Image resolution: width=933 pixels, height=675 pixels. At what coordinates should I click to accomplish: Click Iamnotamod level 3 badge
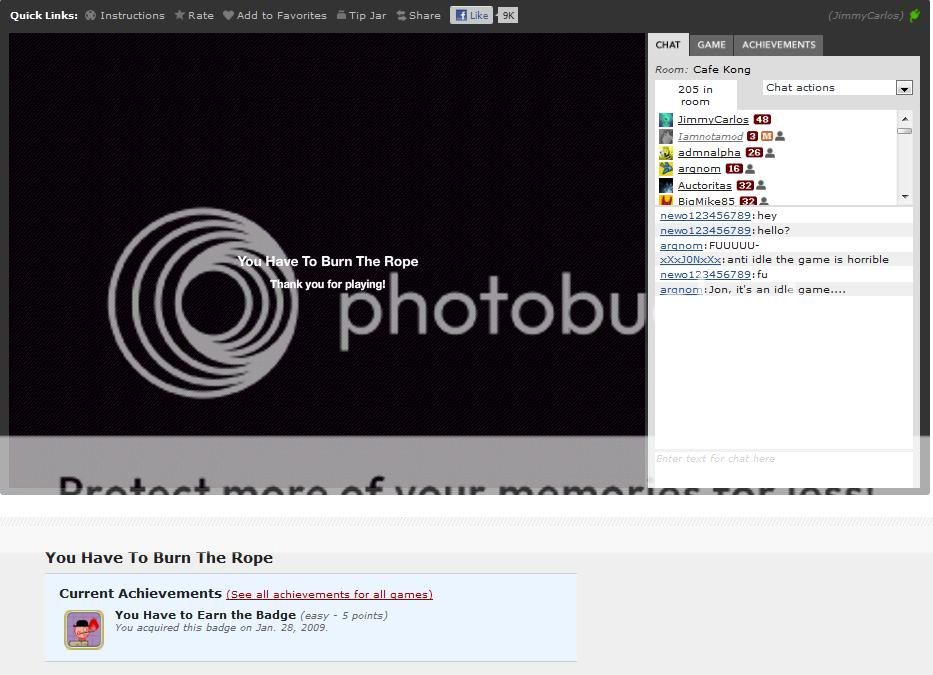752,136
